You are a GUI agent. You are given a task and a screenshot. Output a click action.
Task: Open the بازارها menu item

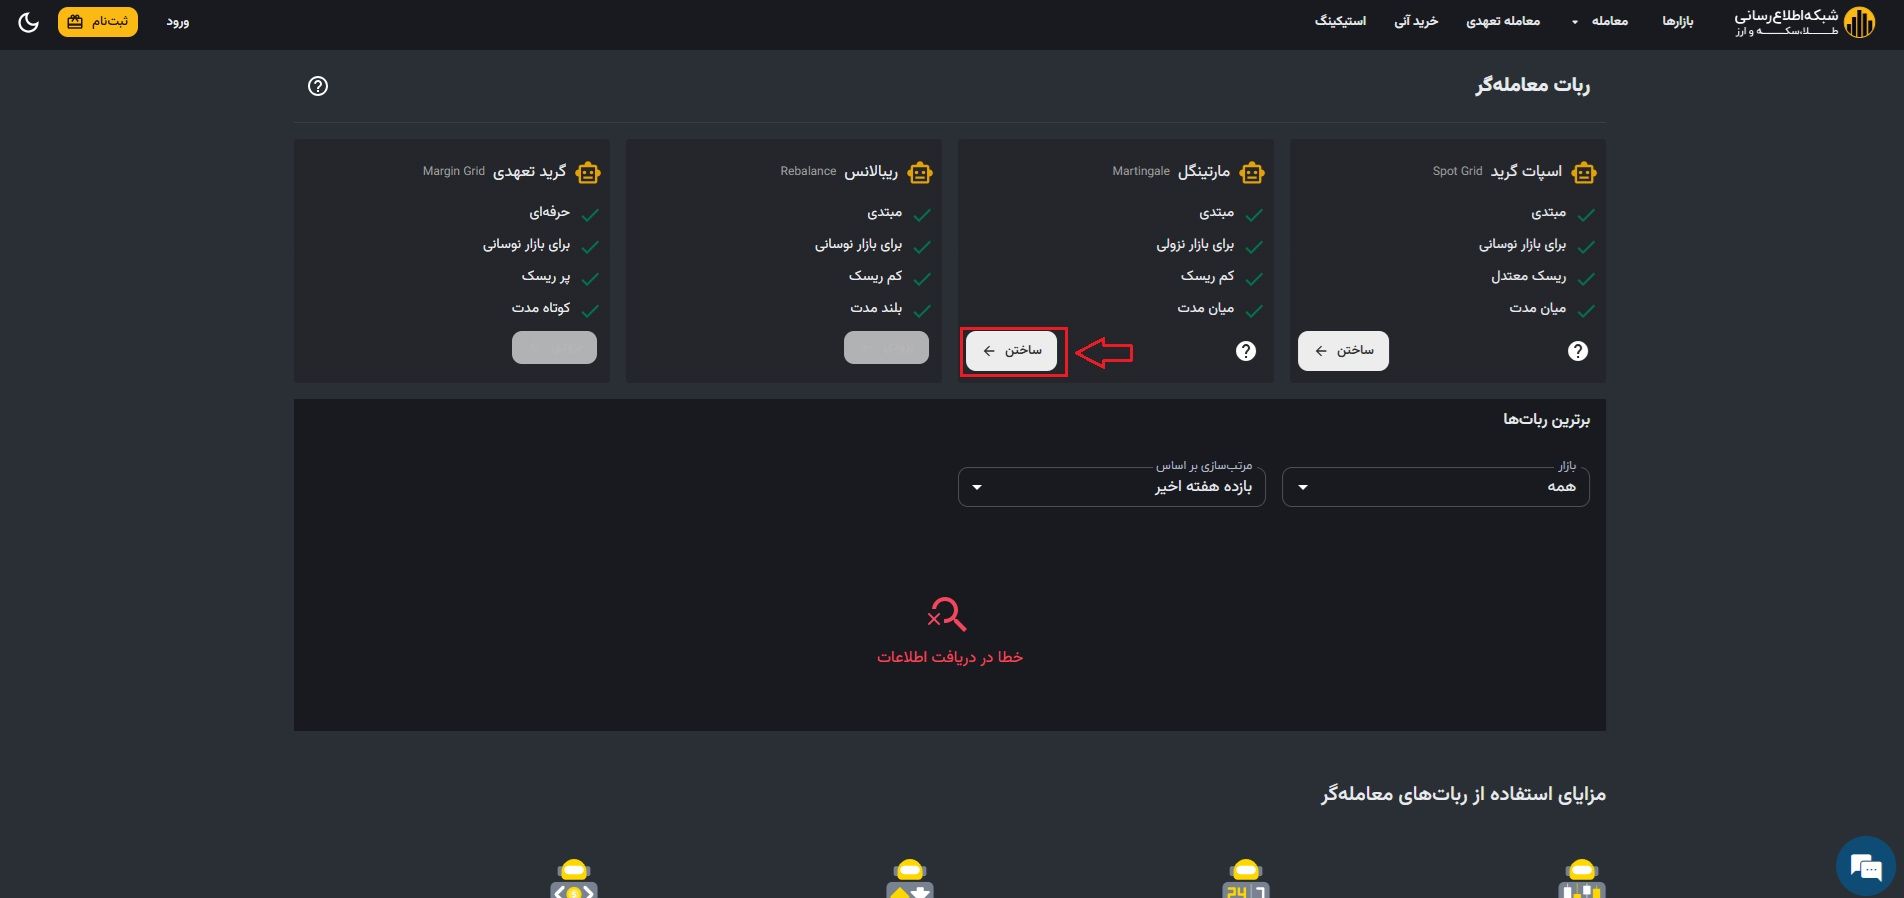tap(1677, 22)
